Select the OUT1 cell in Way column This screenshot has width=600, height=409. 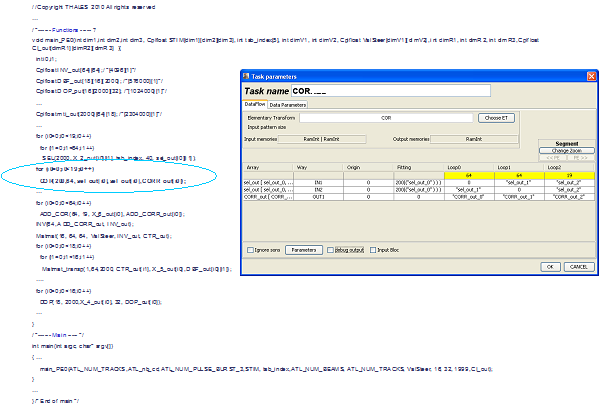coord(316,196)
